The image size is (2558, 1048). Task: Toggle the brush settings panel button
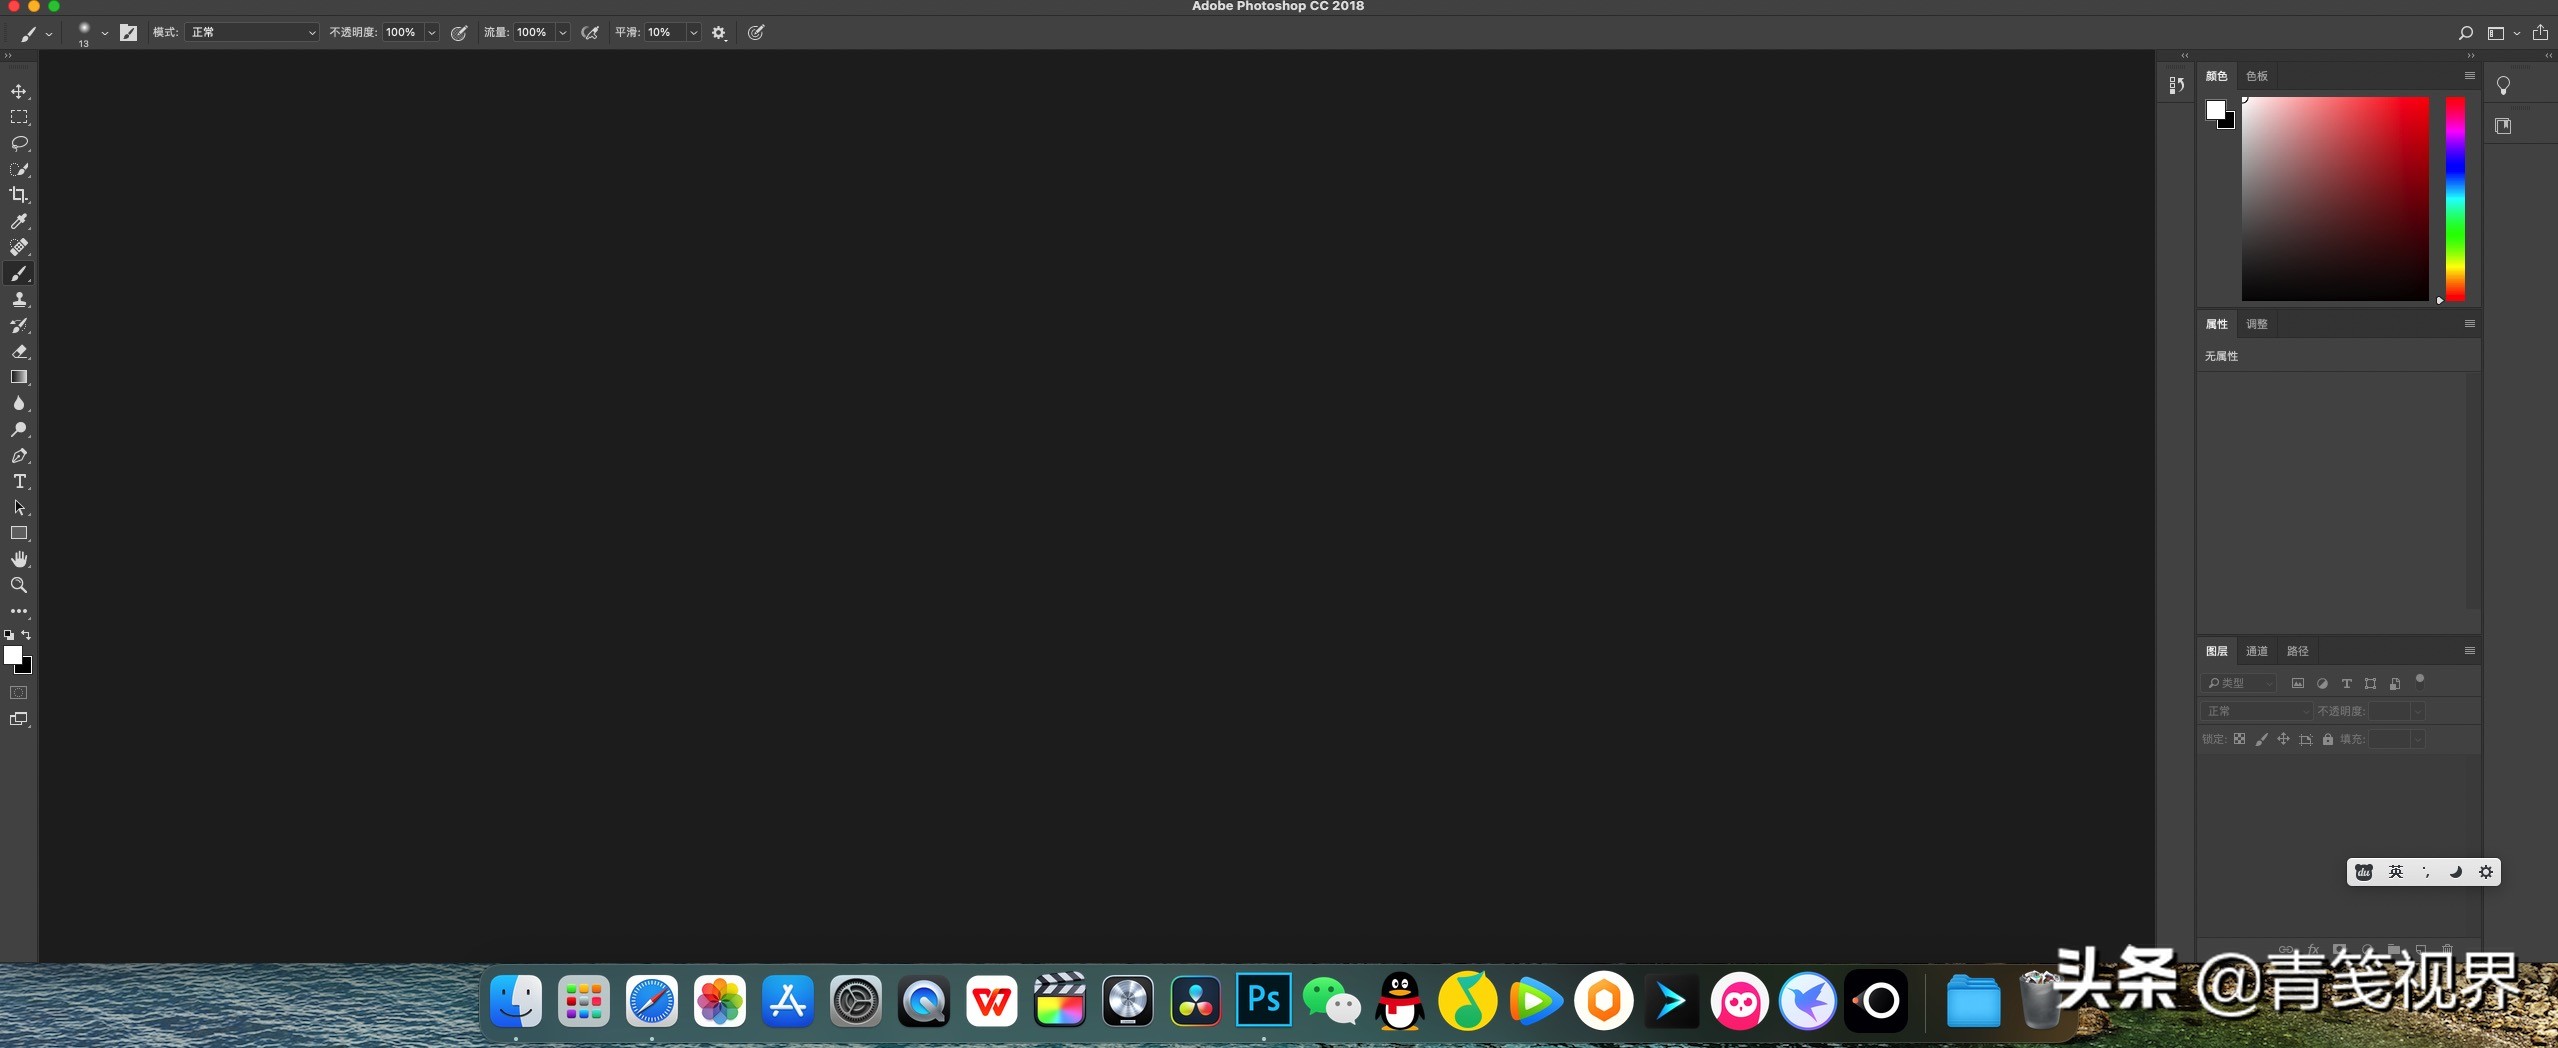[x=128, y=33]
